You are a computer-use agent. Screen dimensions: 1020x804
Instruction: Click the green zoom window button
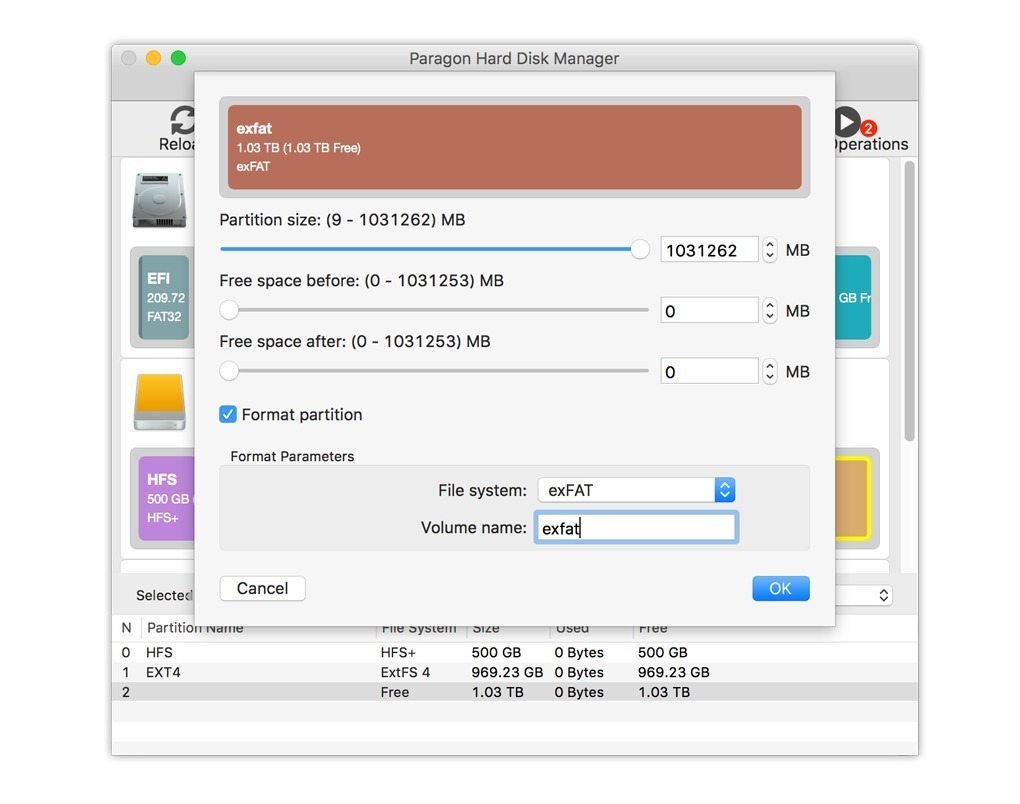(x=178, y=58)
